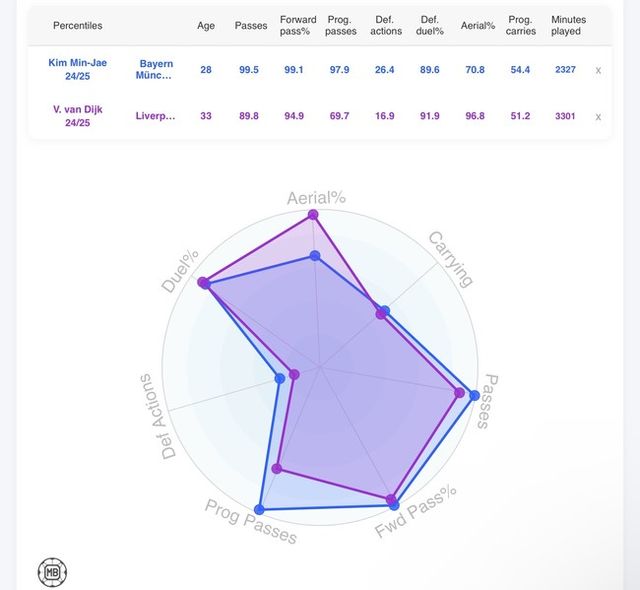Click the Aerial% column header in table

pyautogui.click(x=476, y=25)
